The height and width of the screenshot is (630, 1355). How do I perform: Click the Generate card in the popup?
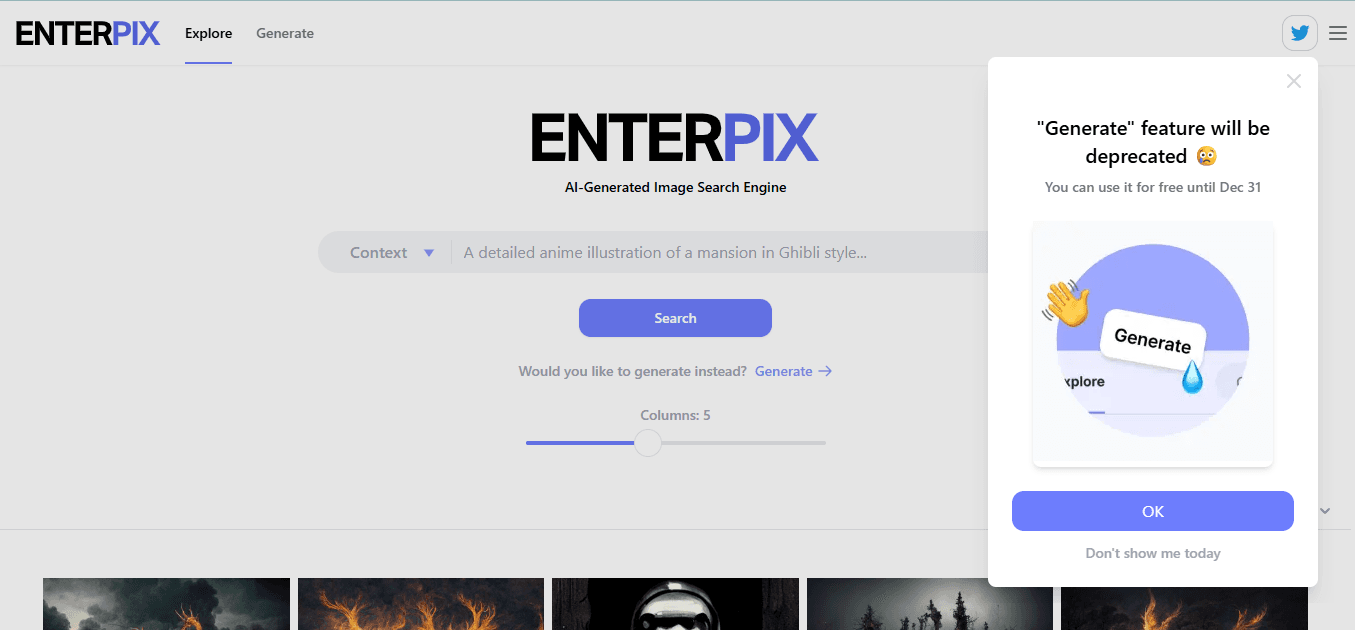tap(1152, 343)
